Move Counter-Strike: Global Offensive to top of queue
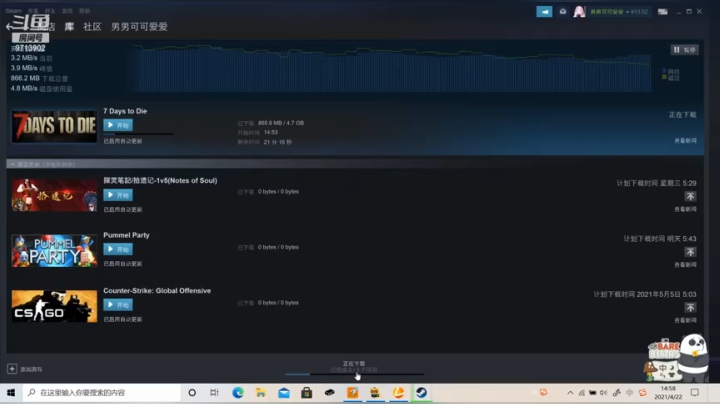Image resolution: width=720 pixels, height=404 pixels. tap(690, 308)
